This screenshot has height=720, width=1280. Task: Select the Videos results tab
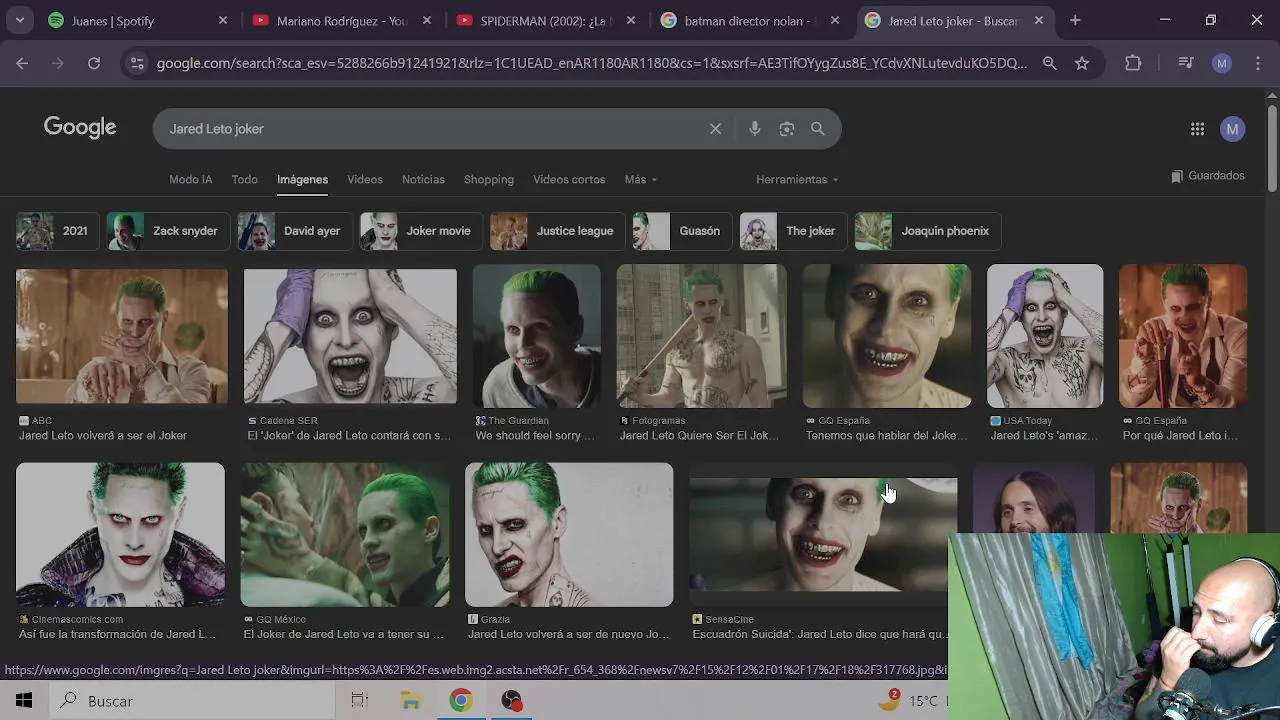[365, 180]
